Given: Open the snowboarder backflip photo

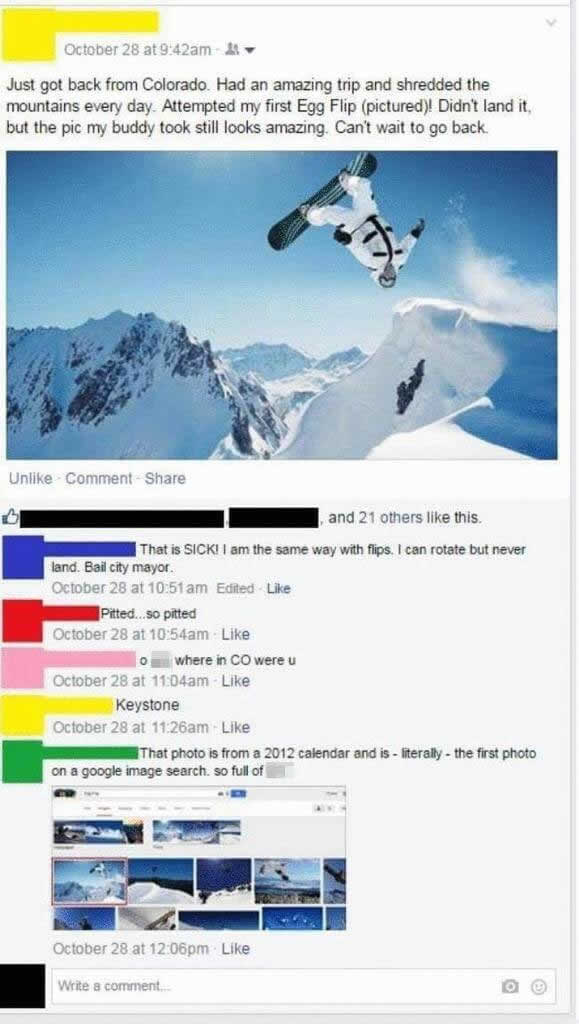Looking at the screenshot, I should coord(282,305).
